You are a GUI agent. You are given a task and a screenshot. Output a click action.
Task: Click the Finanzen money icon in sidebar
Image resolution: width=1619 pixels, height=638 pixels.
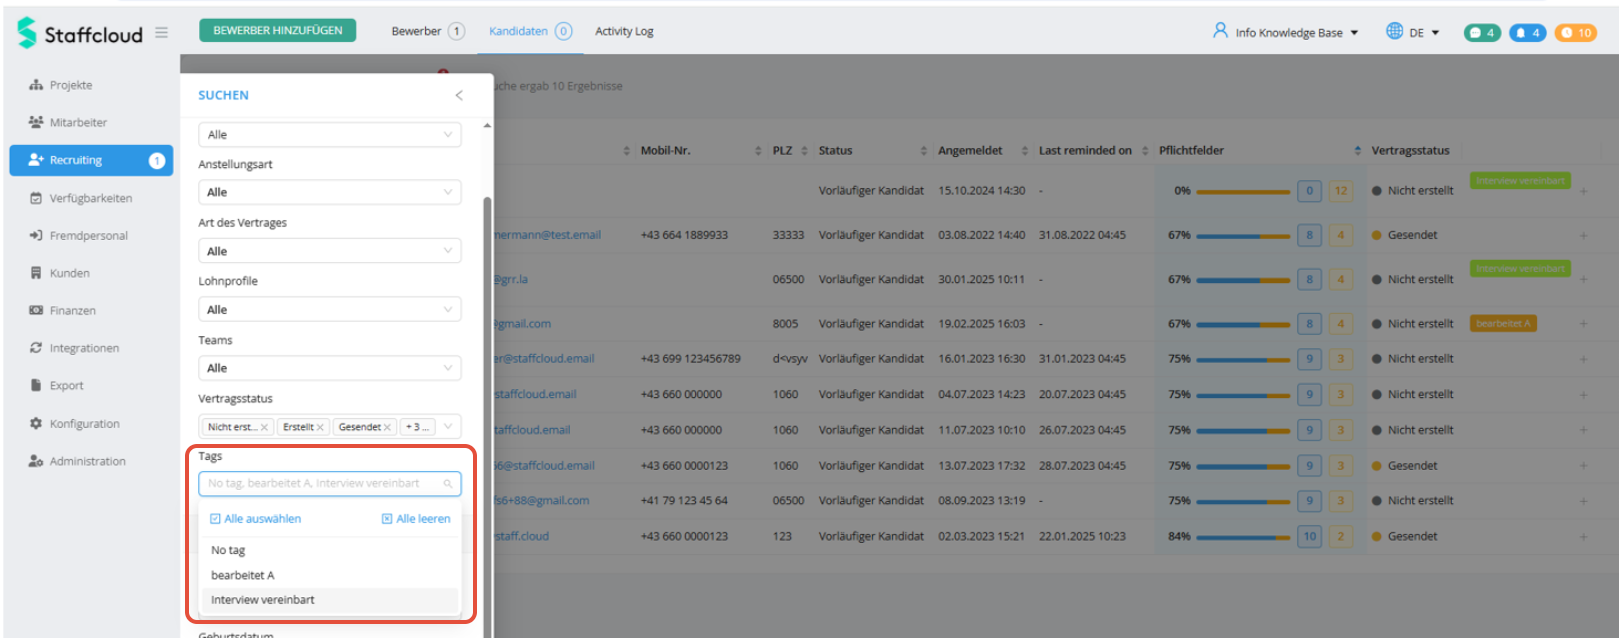[36, 310]
